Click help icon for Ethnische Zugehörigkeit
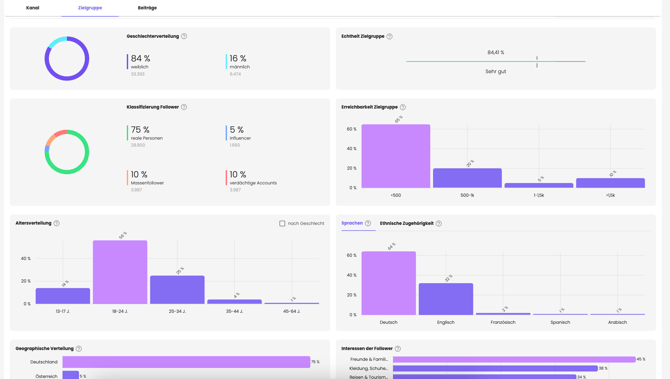Viewport: 670px width, 379px height. (439, 223)
